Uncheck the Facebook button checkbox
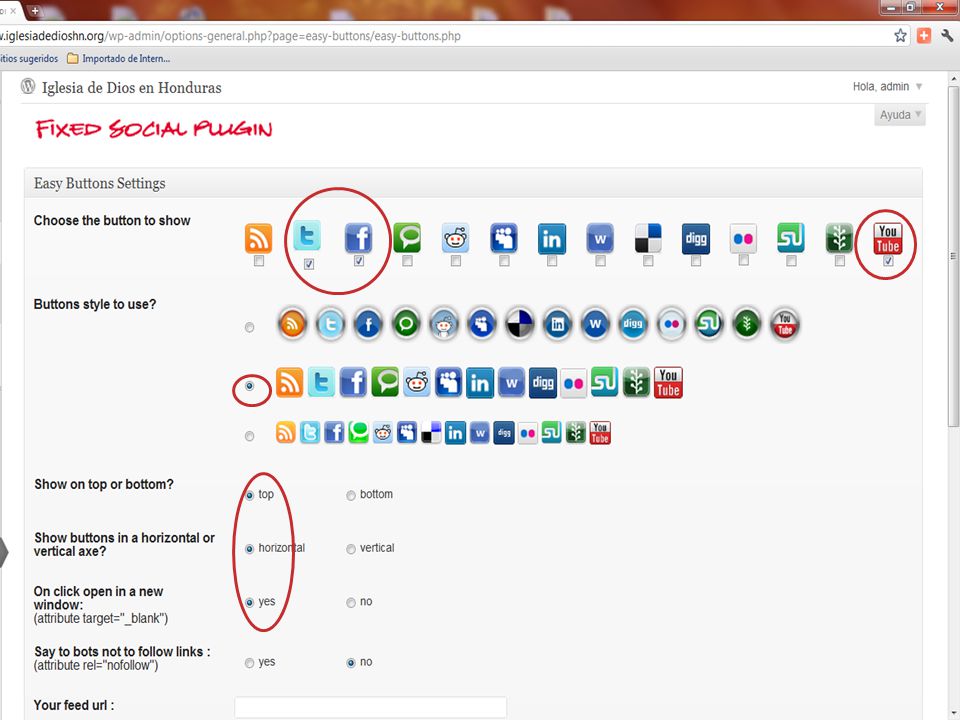Image resolution: width=960 pixels, height=720 pixels. coord(359,261)
